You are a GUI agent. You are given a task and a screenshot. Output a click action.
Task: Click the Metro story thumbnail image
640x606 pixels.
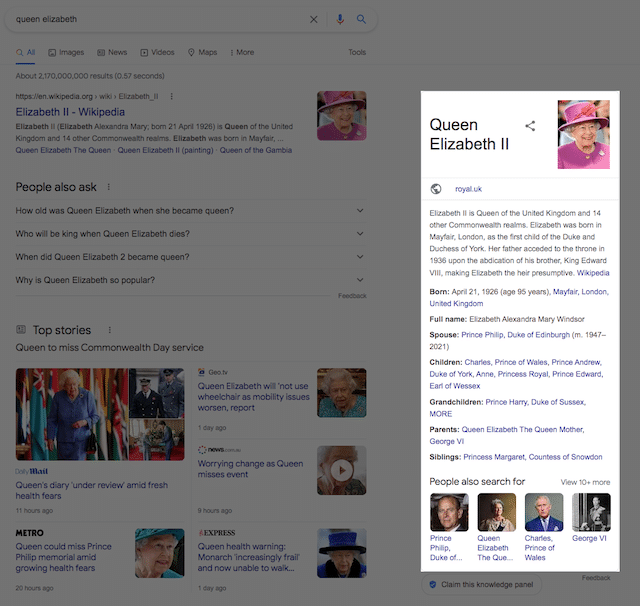[160, 553]
